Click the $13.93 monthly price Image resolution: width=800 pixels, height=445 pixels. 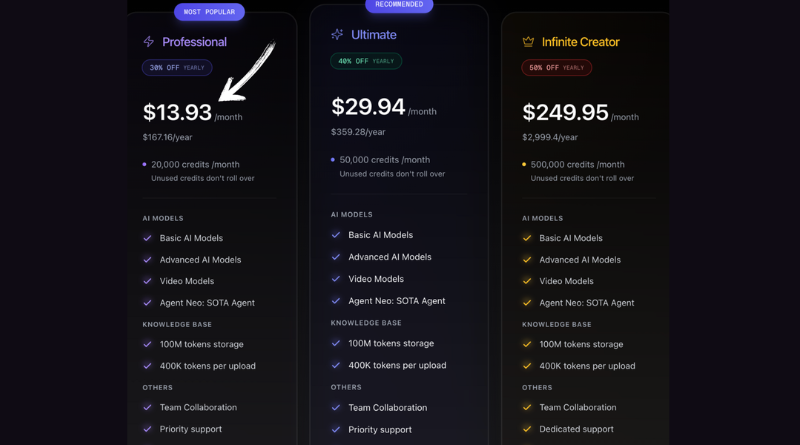pos(177,113)
